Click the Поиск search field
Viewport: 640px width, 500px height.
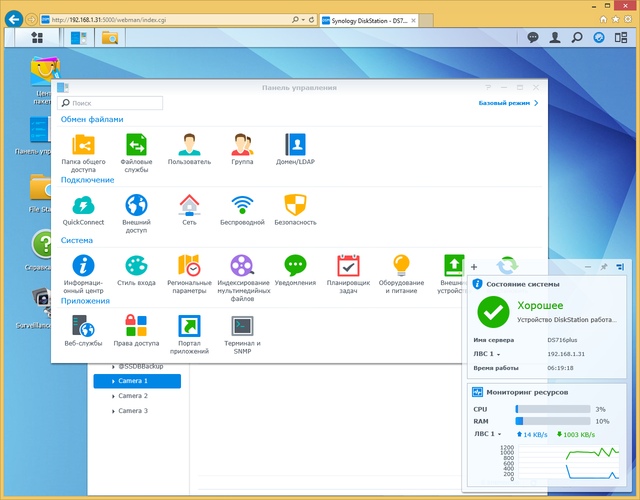click(x=110, y=103)
